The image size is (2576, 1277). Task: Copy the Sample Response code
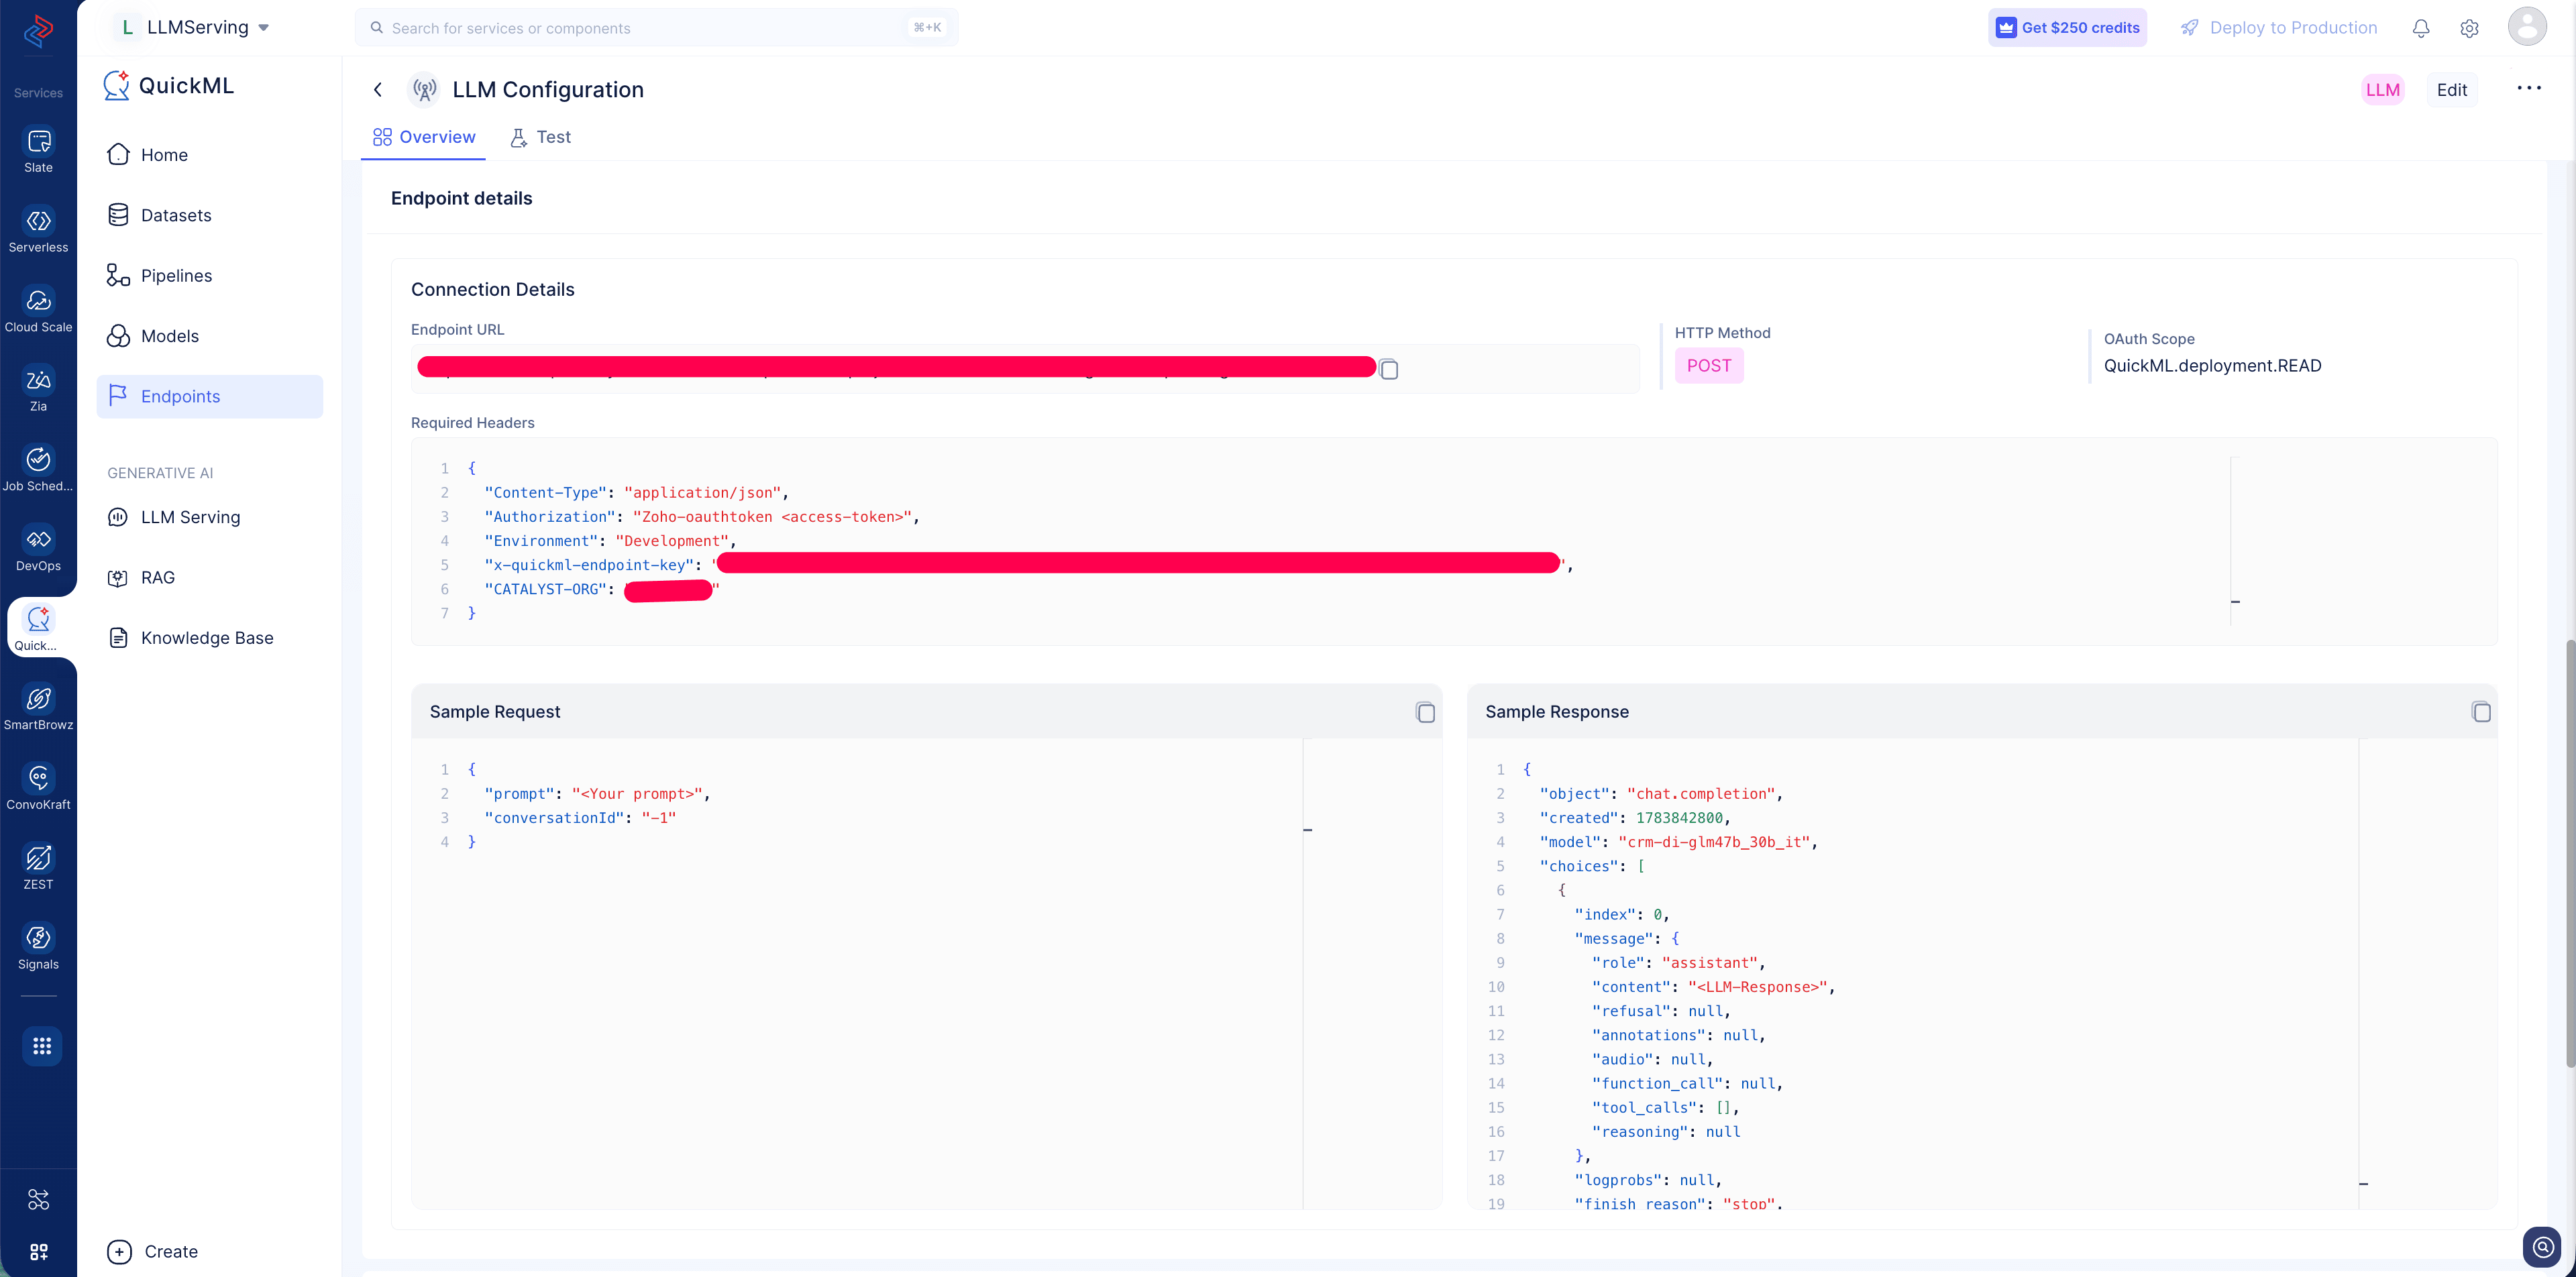click(2481, 712)
